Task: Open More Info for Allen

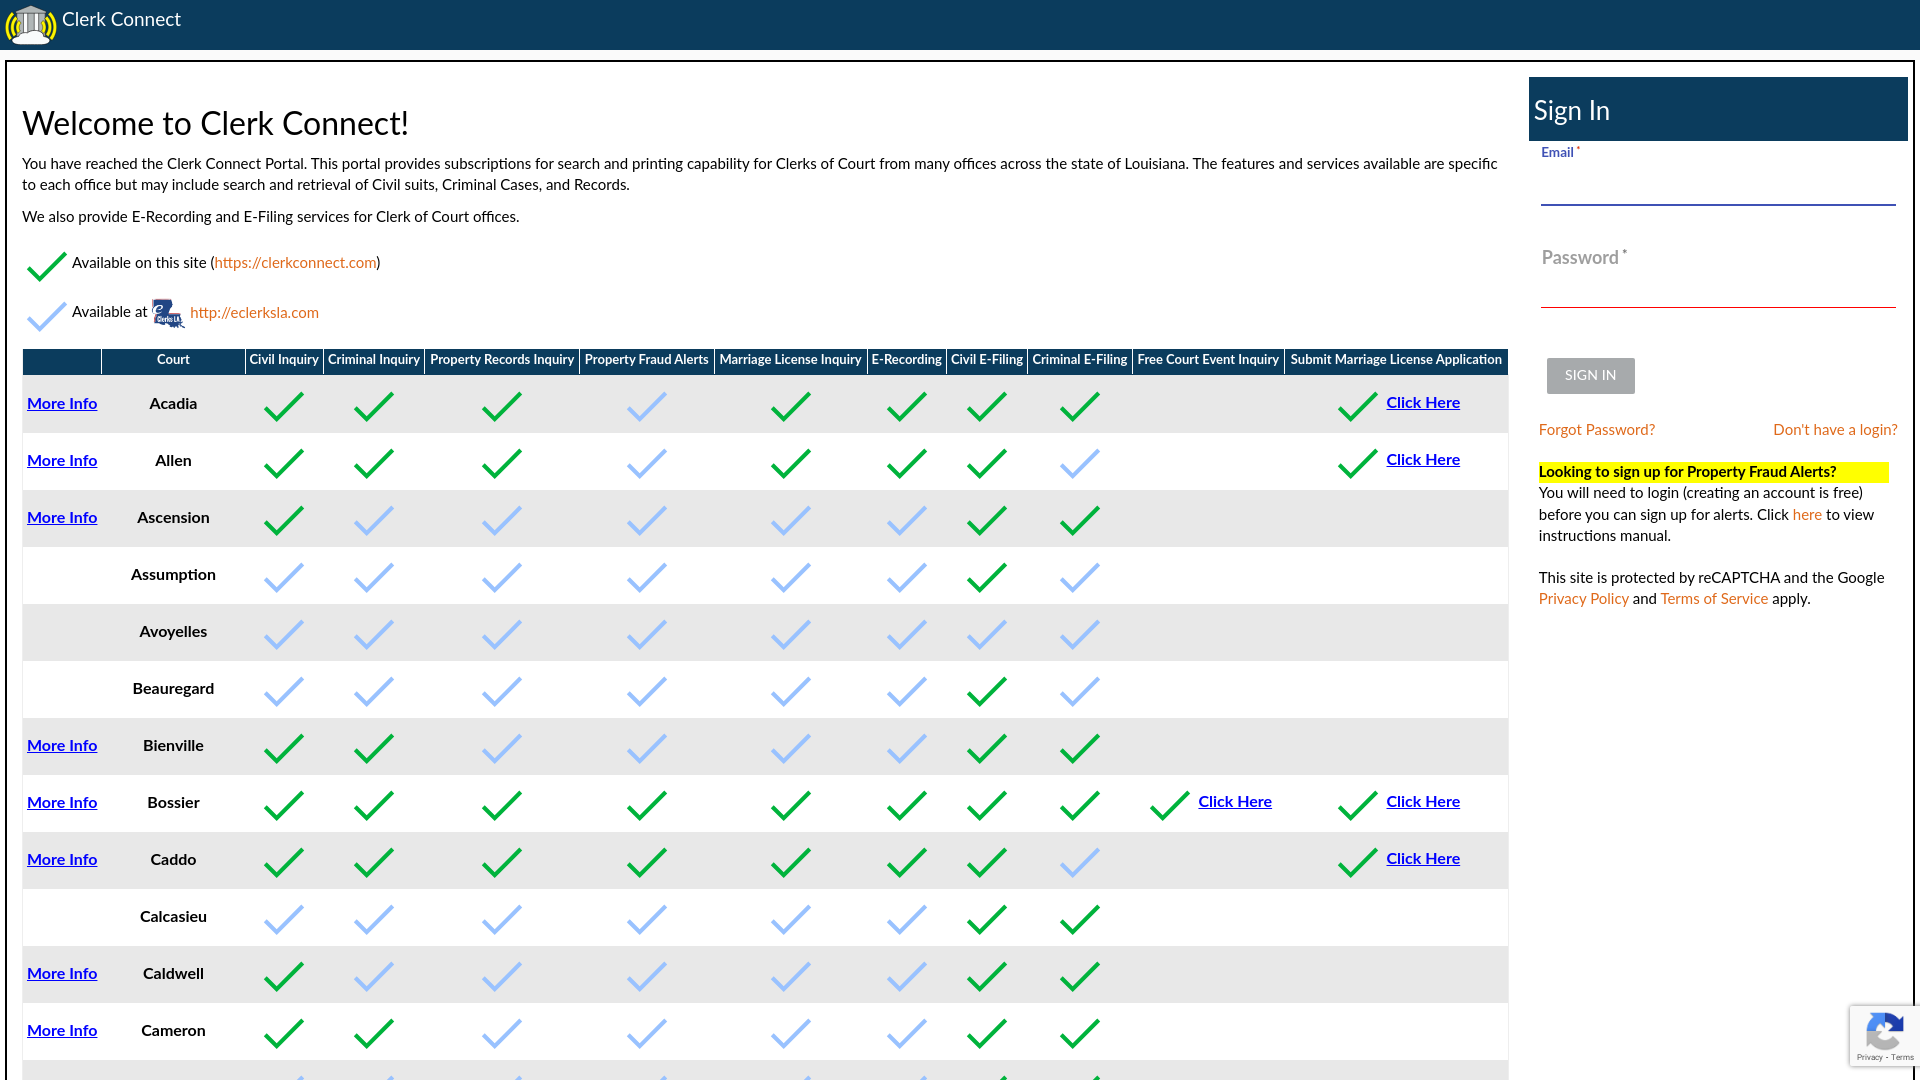Action: point(62,461)
